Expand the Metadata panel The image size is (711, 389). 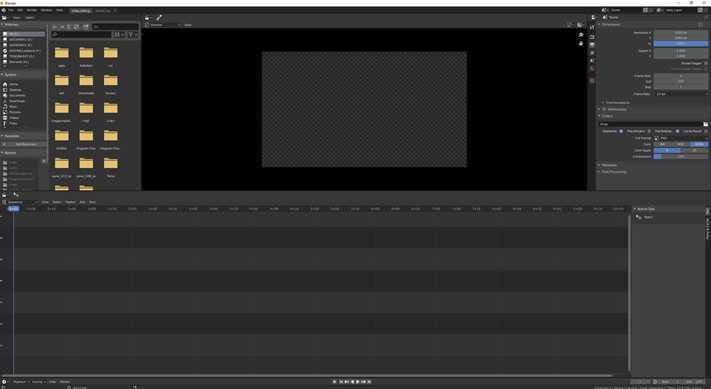(x=609, y=165)
